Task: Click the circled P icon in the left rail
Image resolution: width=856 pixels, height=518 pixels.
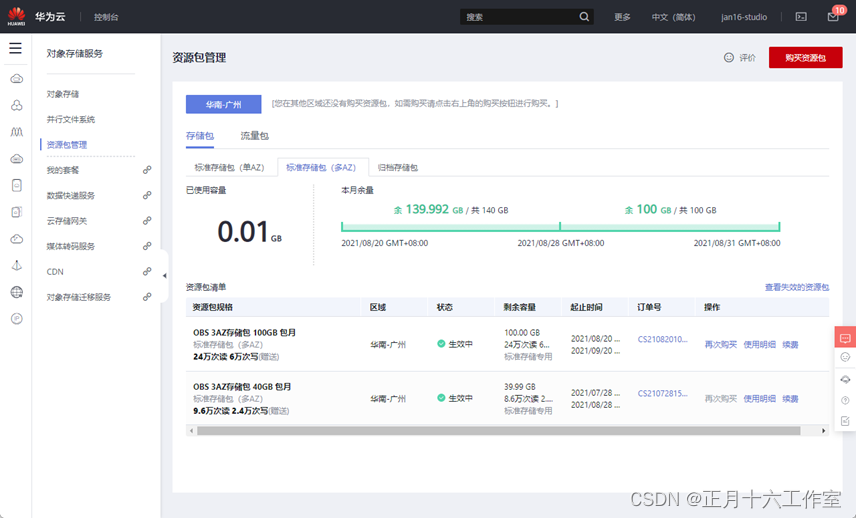Action: pyautogui.click(x=17, y=319)
